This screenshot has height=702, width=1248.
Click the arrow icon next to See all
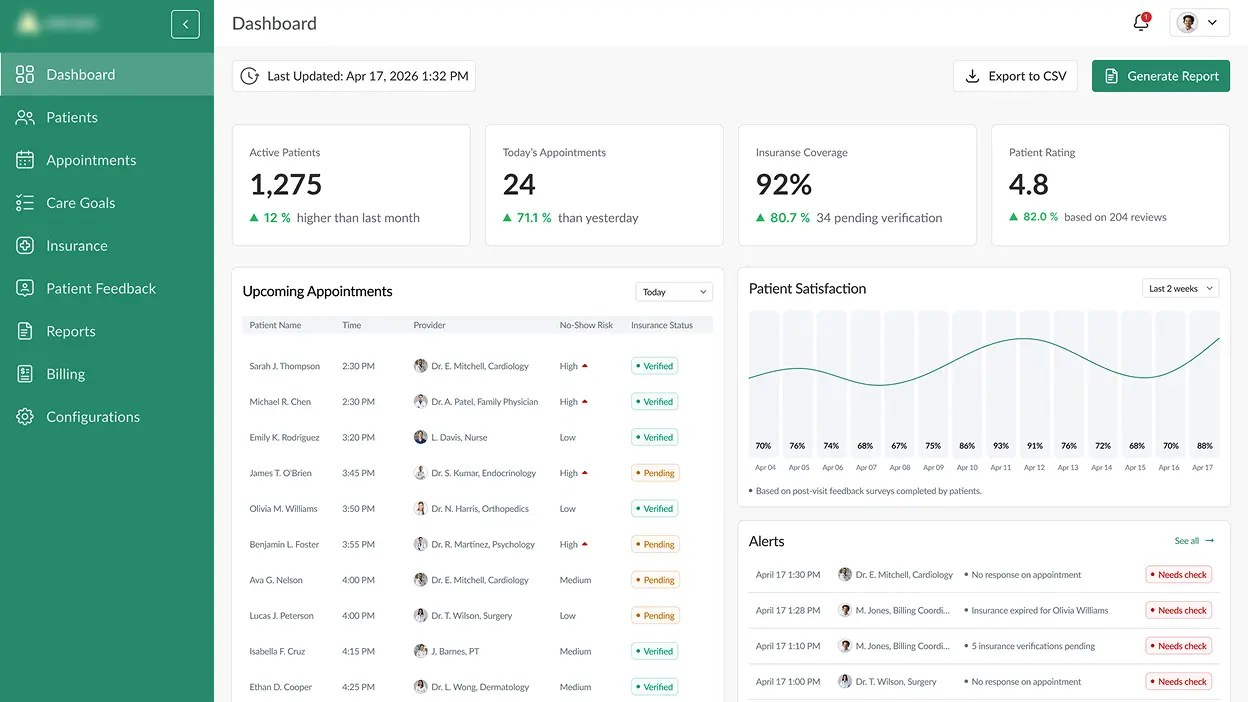[1210, 541]
